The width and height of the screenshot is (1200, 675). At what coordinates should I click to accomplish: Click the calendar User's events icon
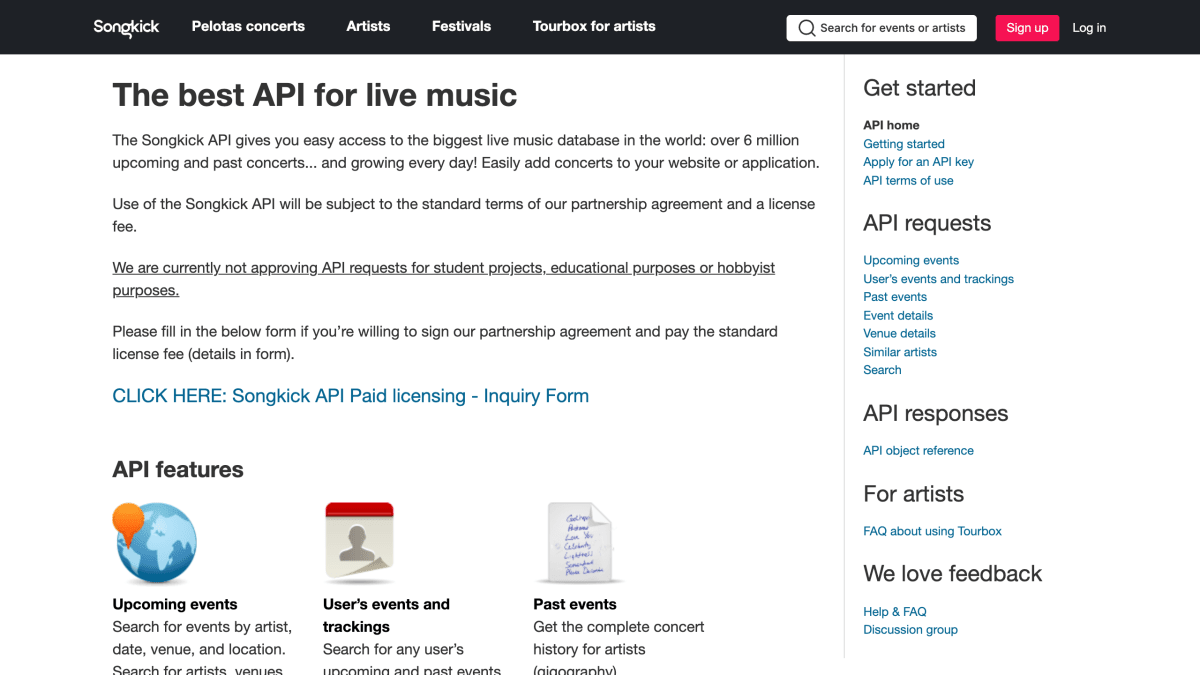tap(359, 543)
